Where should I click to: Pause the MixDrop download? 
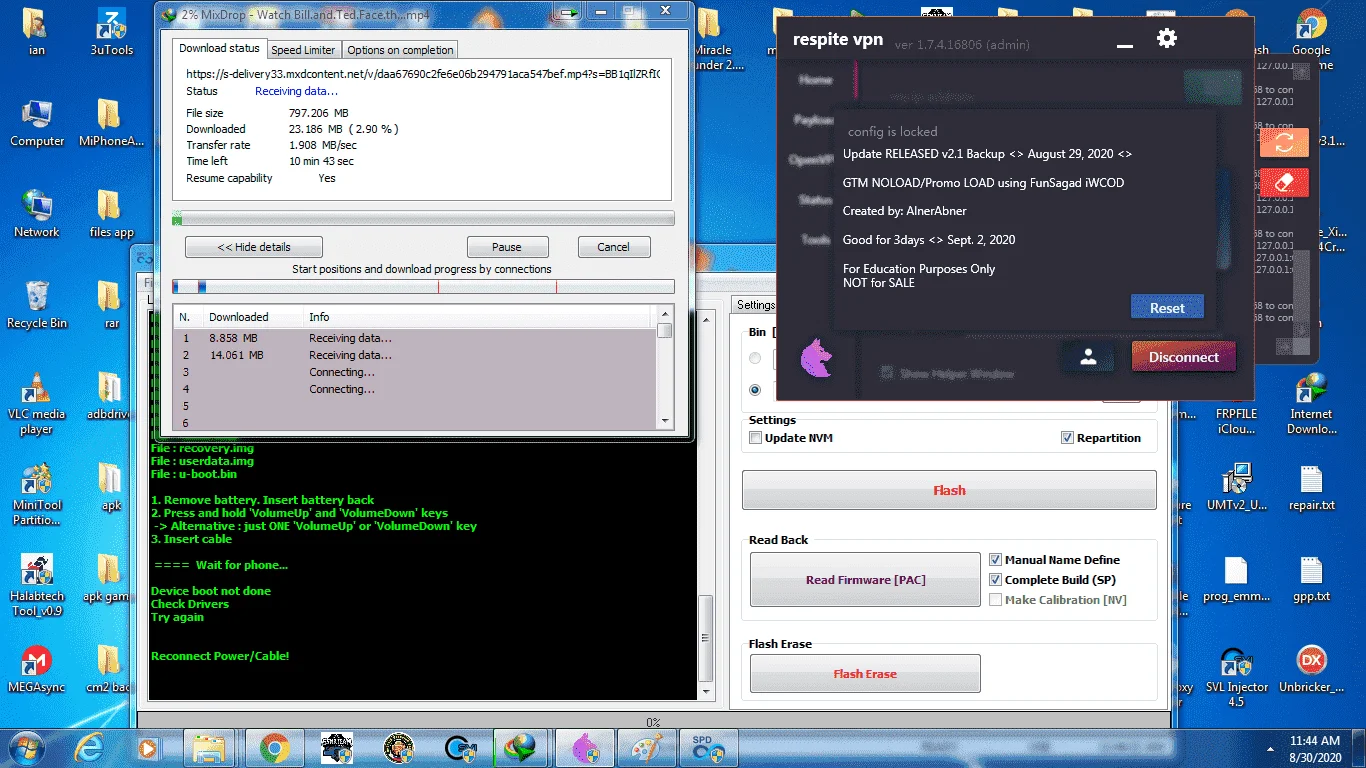point(507,247)
